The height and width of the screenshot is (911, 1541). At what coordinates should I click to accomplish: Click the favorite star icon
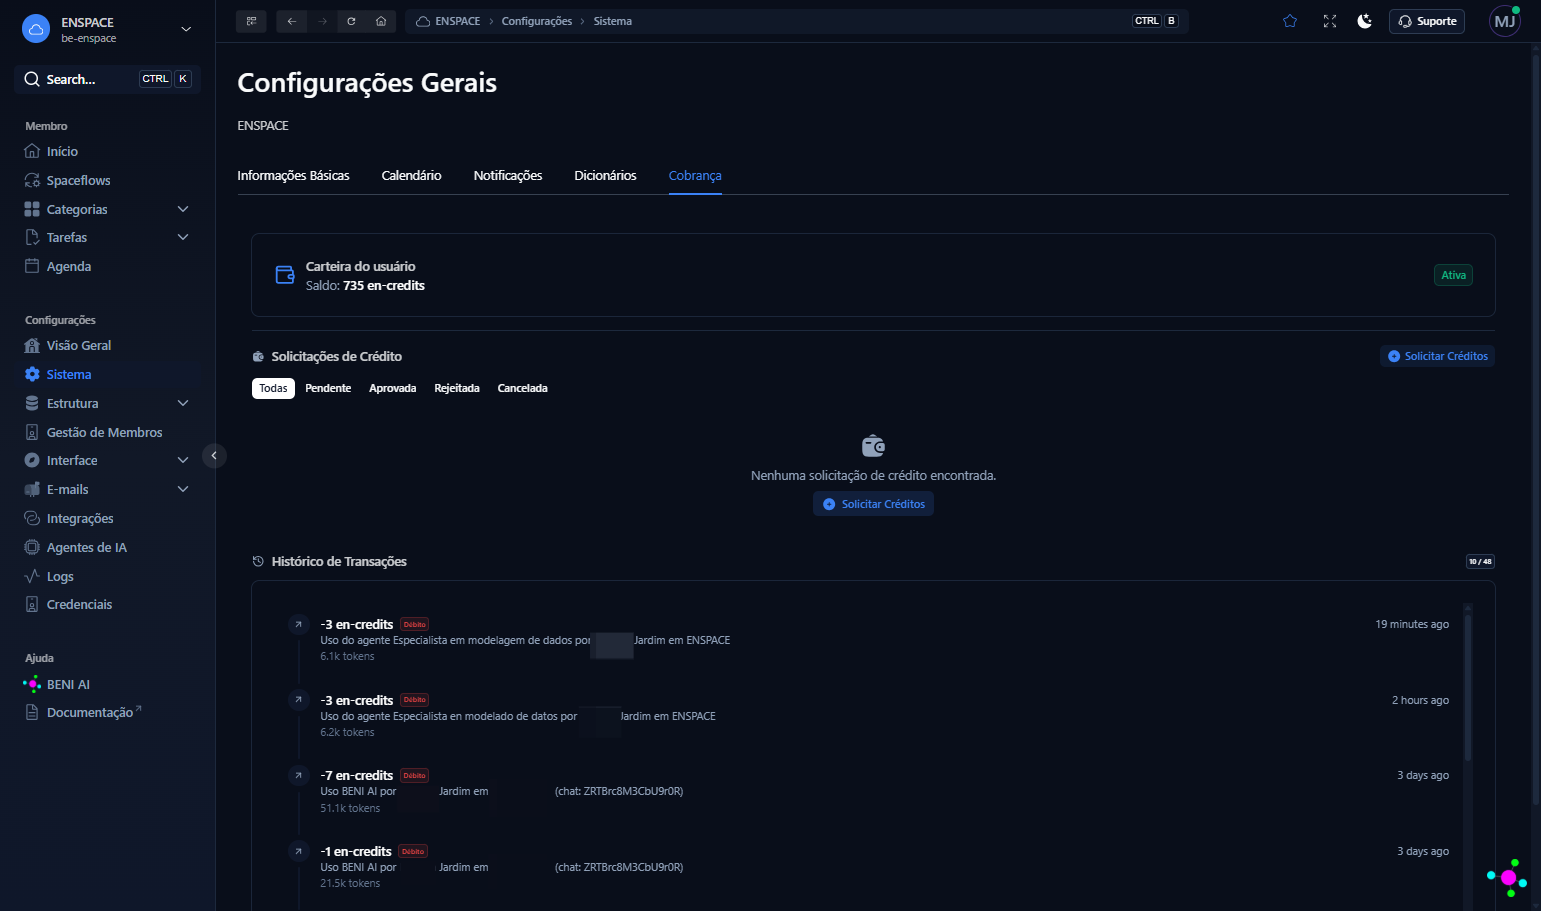(x=1290, y=21)
